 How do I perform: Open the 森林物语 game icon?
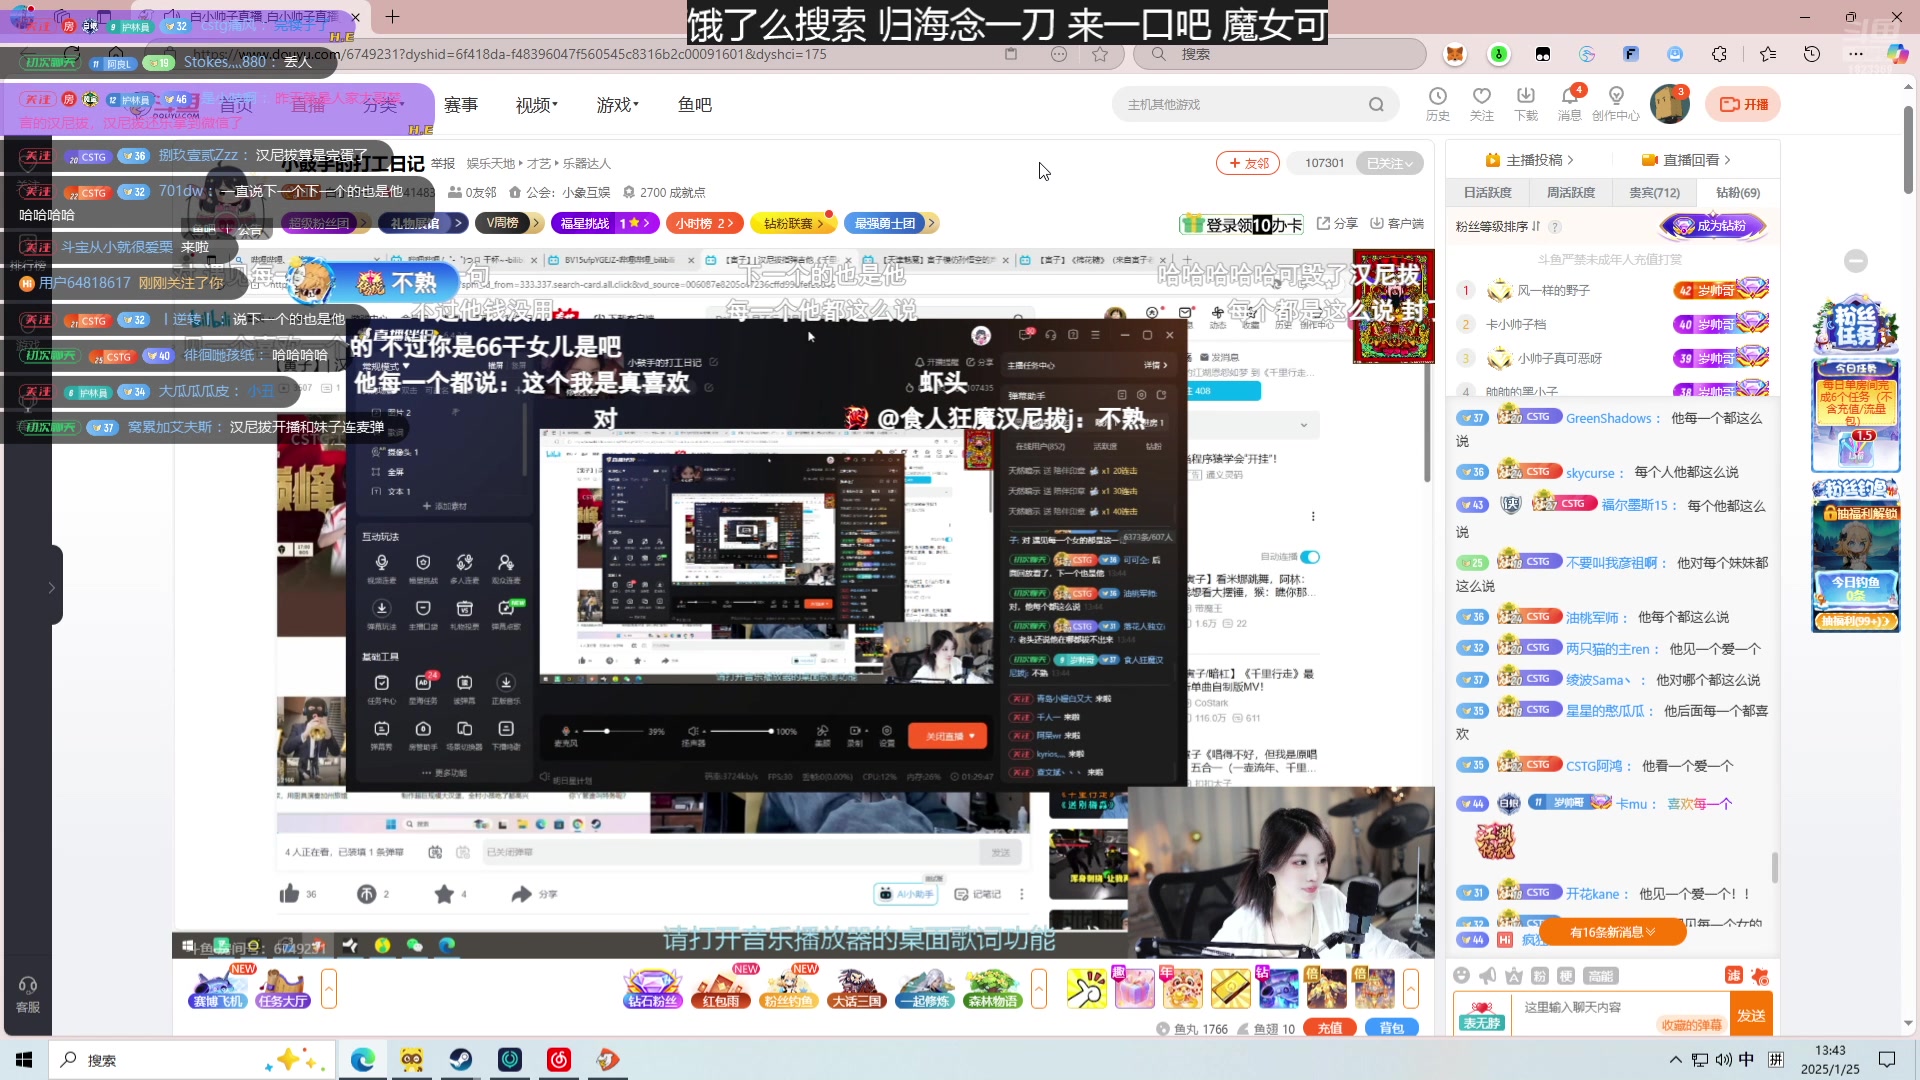(x=993, y=988)
